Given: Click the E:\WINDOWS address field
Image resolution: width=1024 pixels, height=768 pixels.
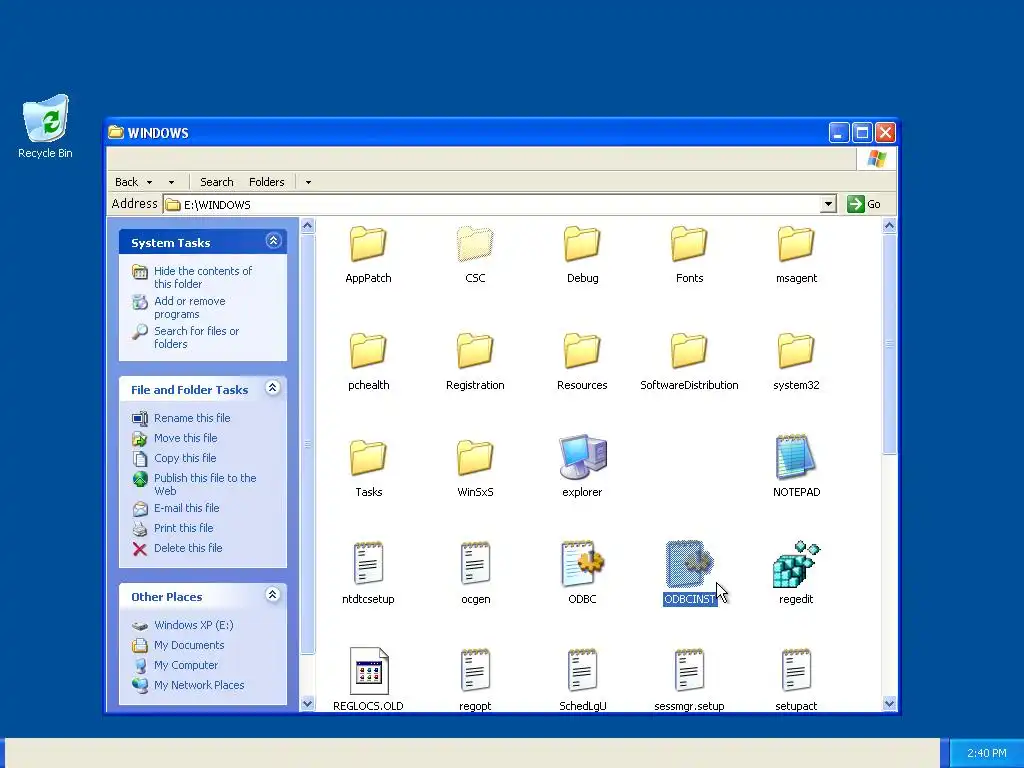Looking at the screenshot, I should [x=492, y=204].
